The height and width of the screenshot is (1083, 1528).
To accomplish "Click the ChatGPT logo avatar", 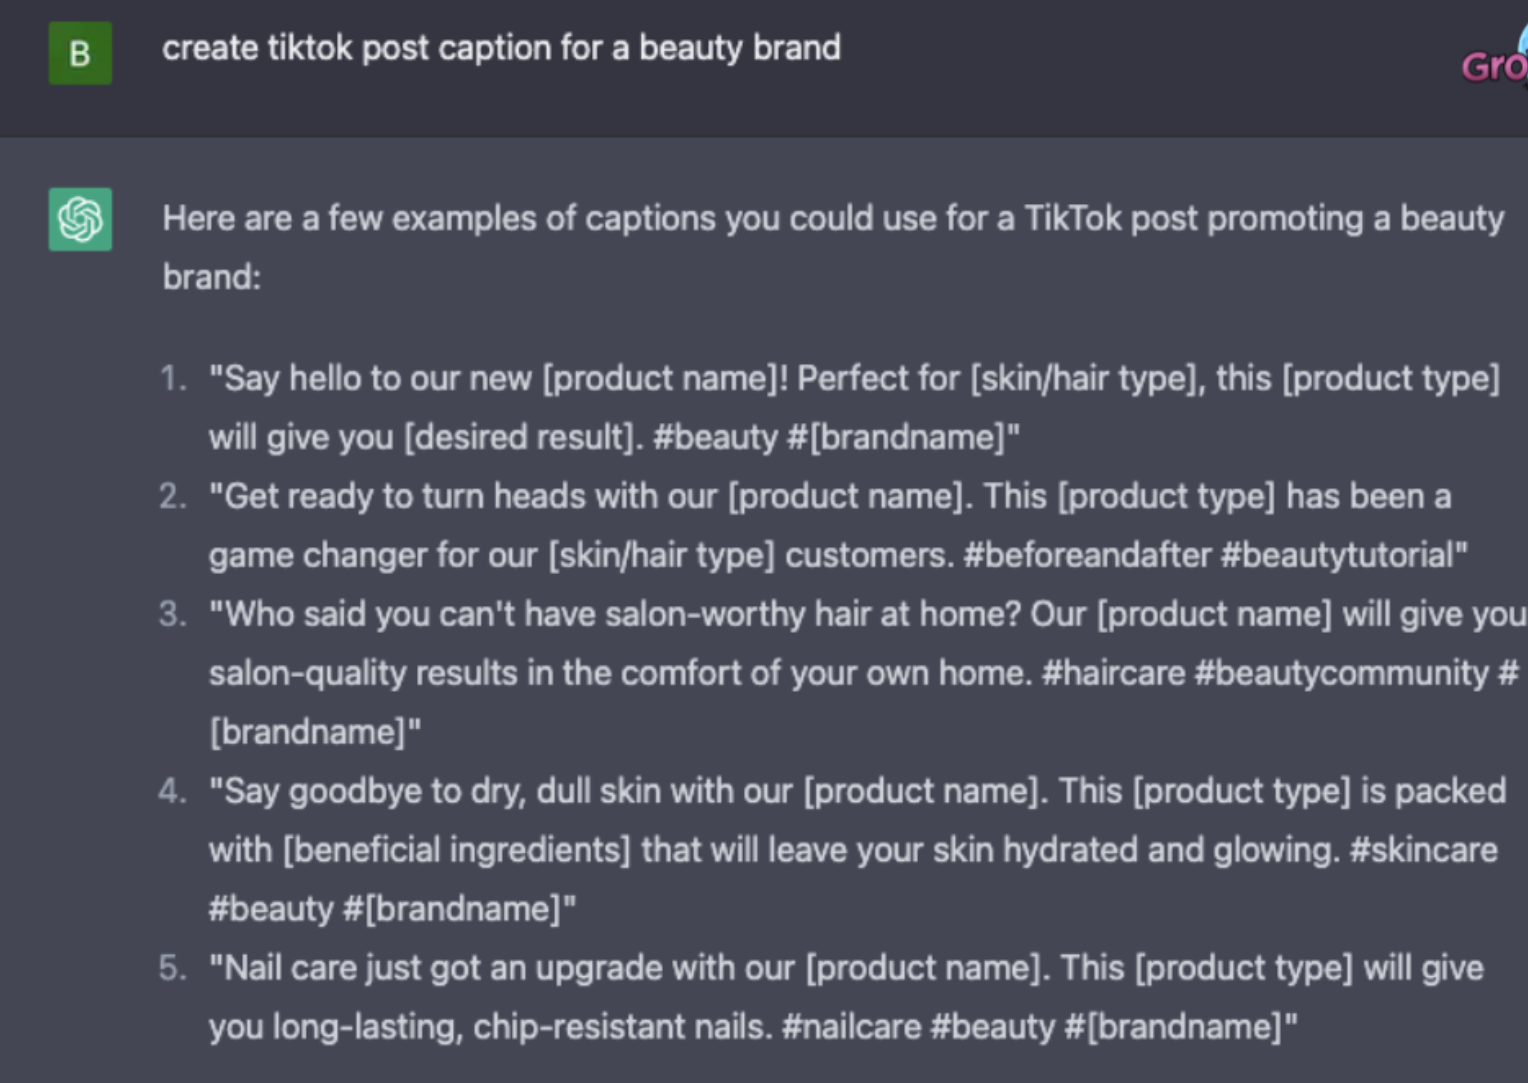I will click(x=80, y=219).
